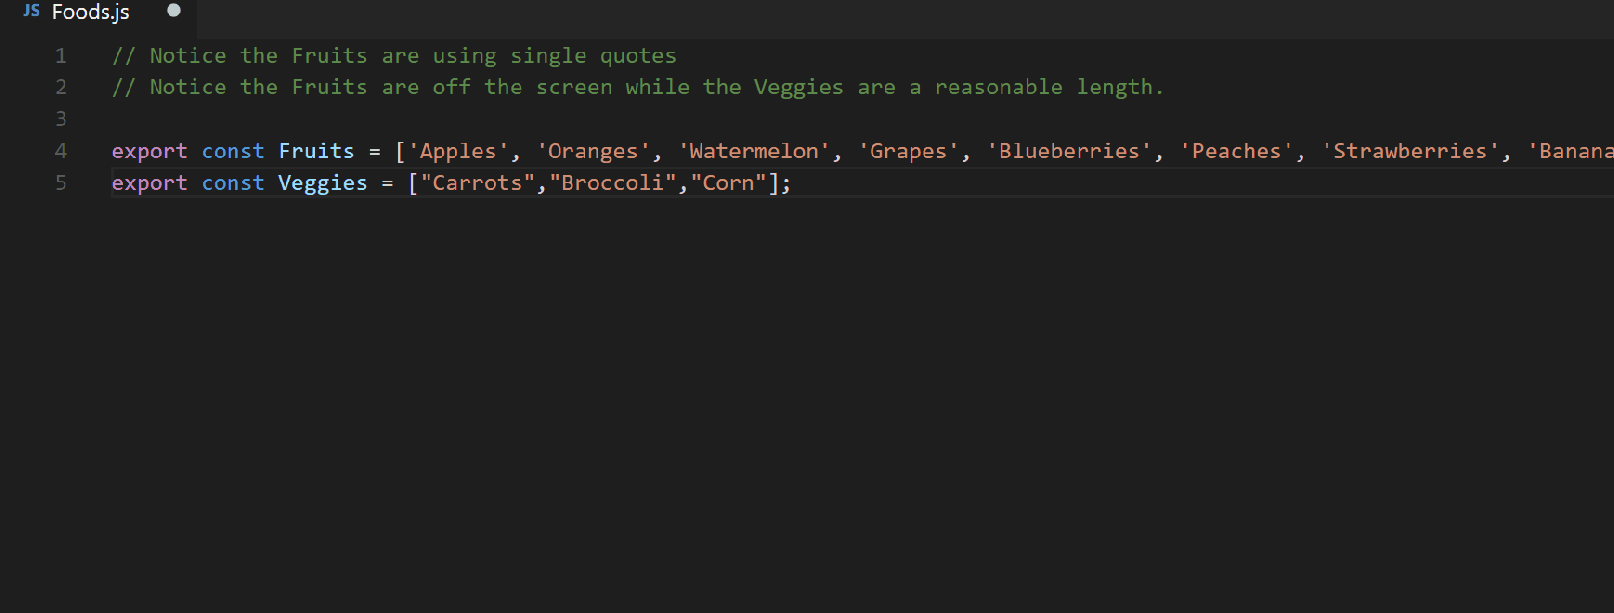Viewport: 1614px width, 613px height.
Task: Click the 'Blueberries' string literal
Action: coord(1069,151)
